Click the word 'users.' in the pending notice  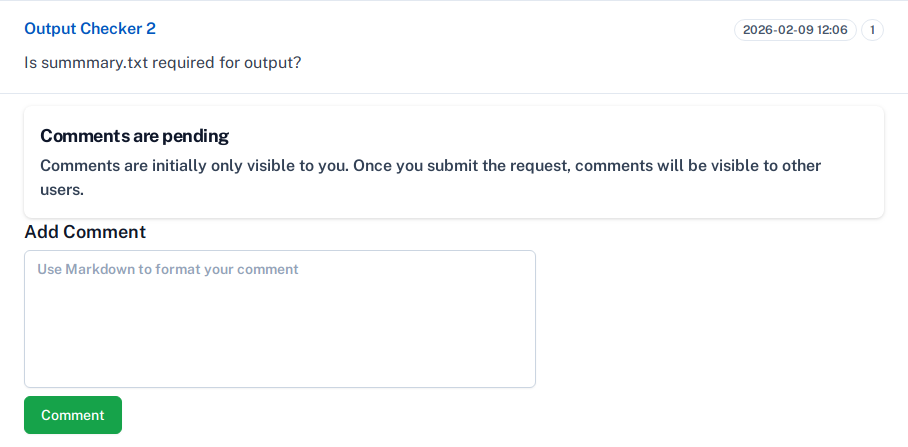tap(61, 189)
